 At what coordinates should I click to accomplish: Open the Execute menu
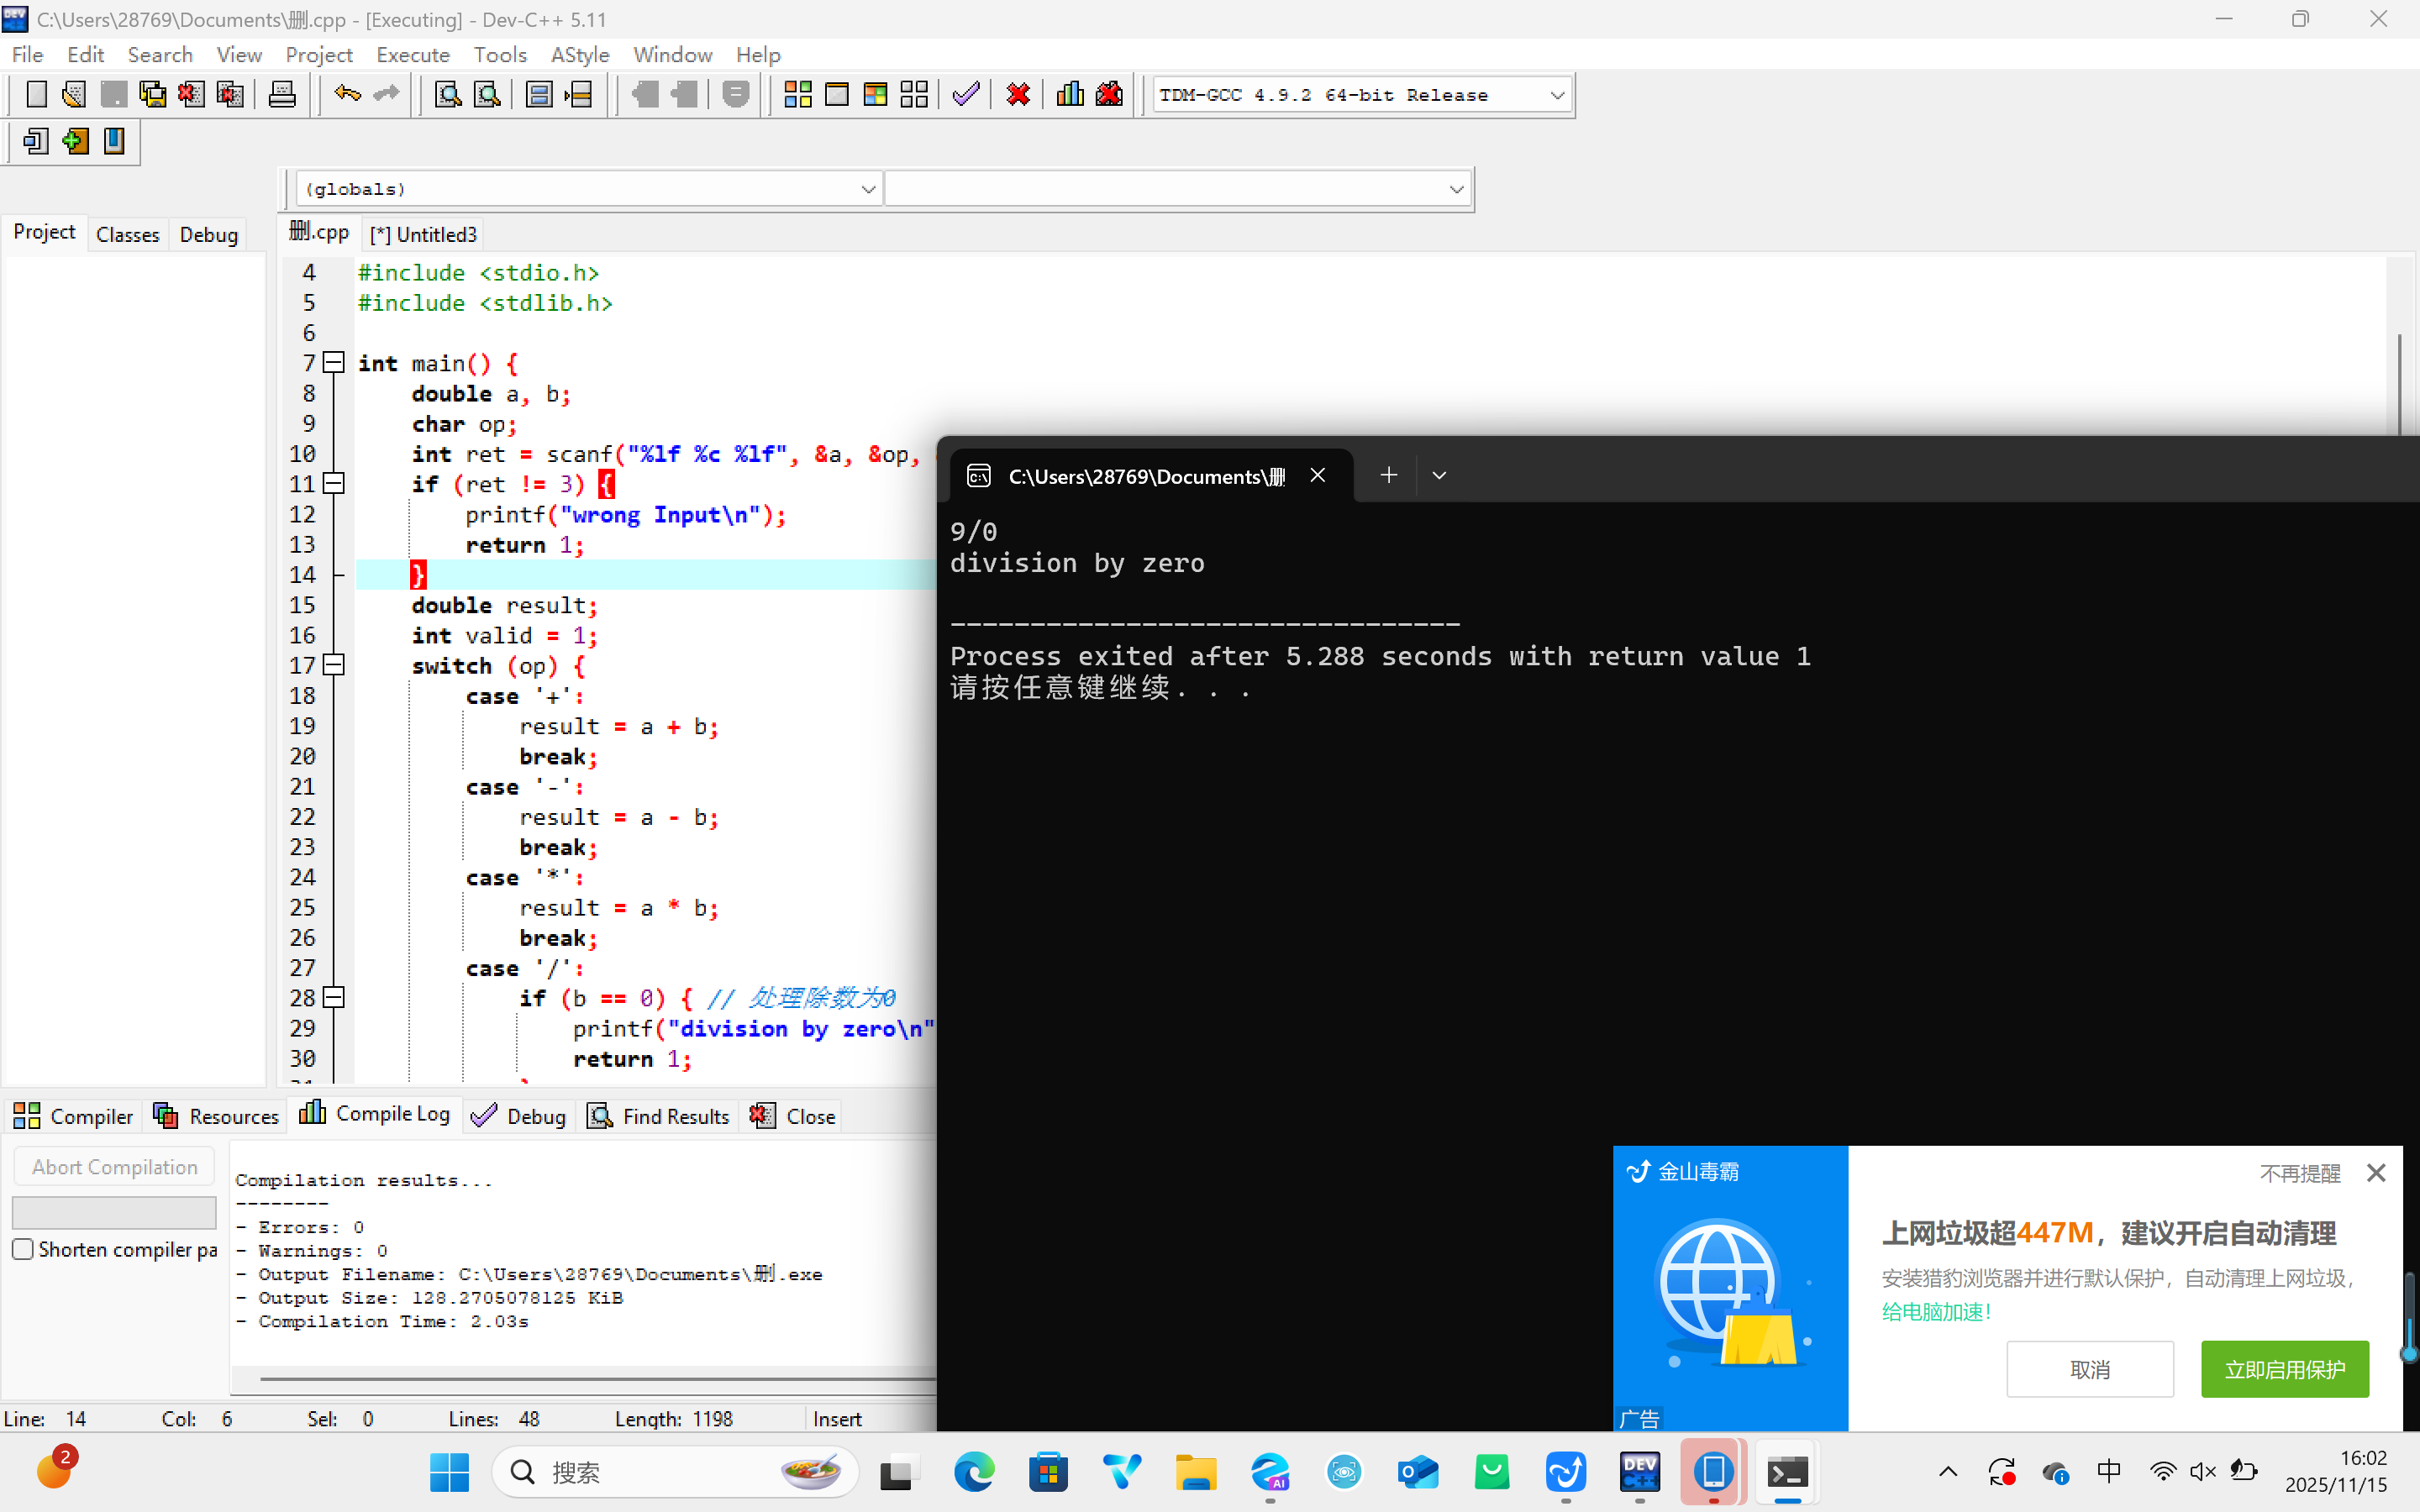[412, 55]
